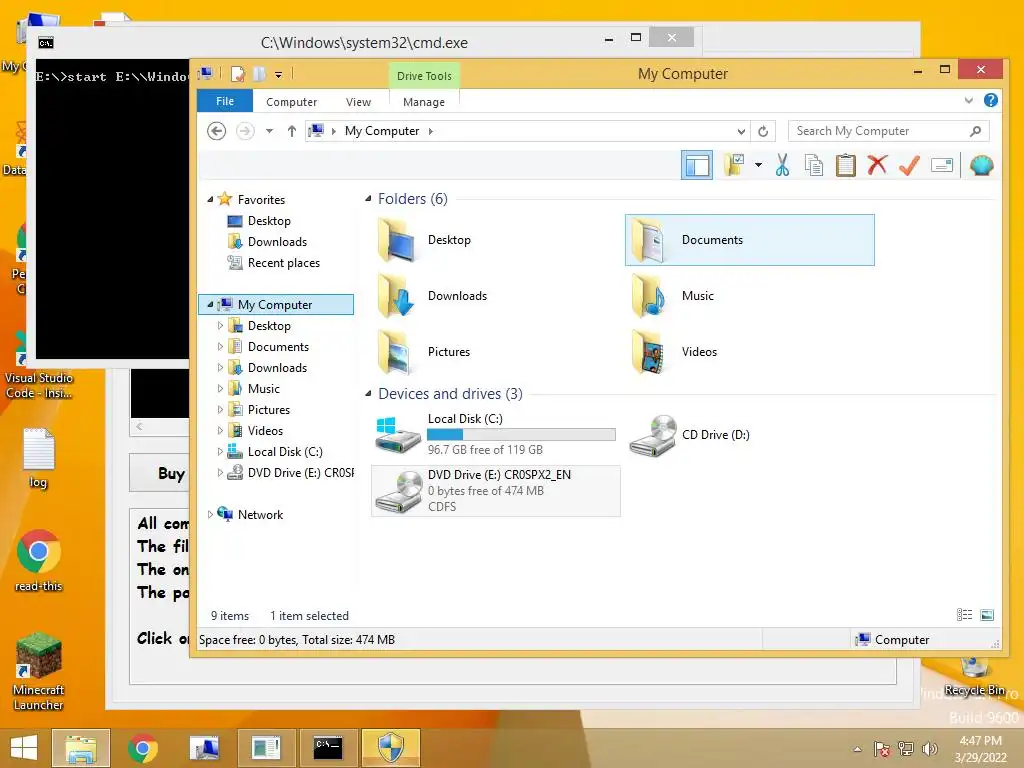Open Explorer help question mark icon
Screen dimensions: 1024x768
[991, 101]
